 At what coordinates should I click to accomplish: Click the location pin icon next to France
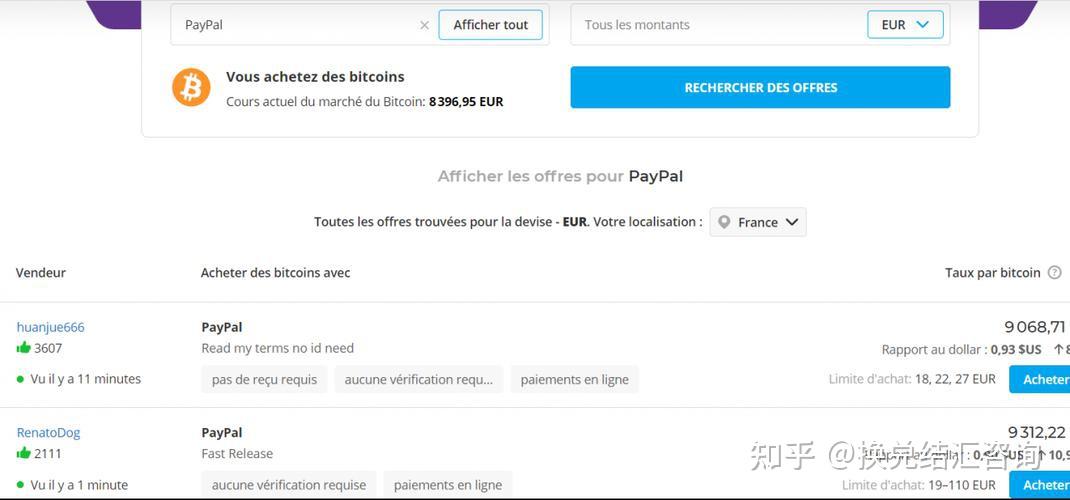click(725, 222)
